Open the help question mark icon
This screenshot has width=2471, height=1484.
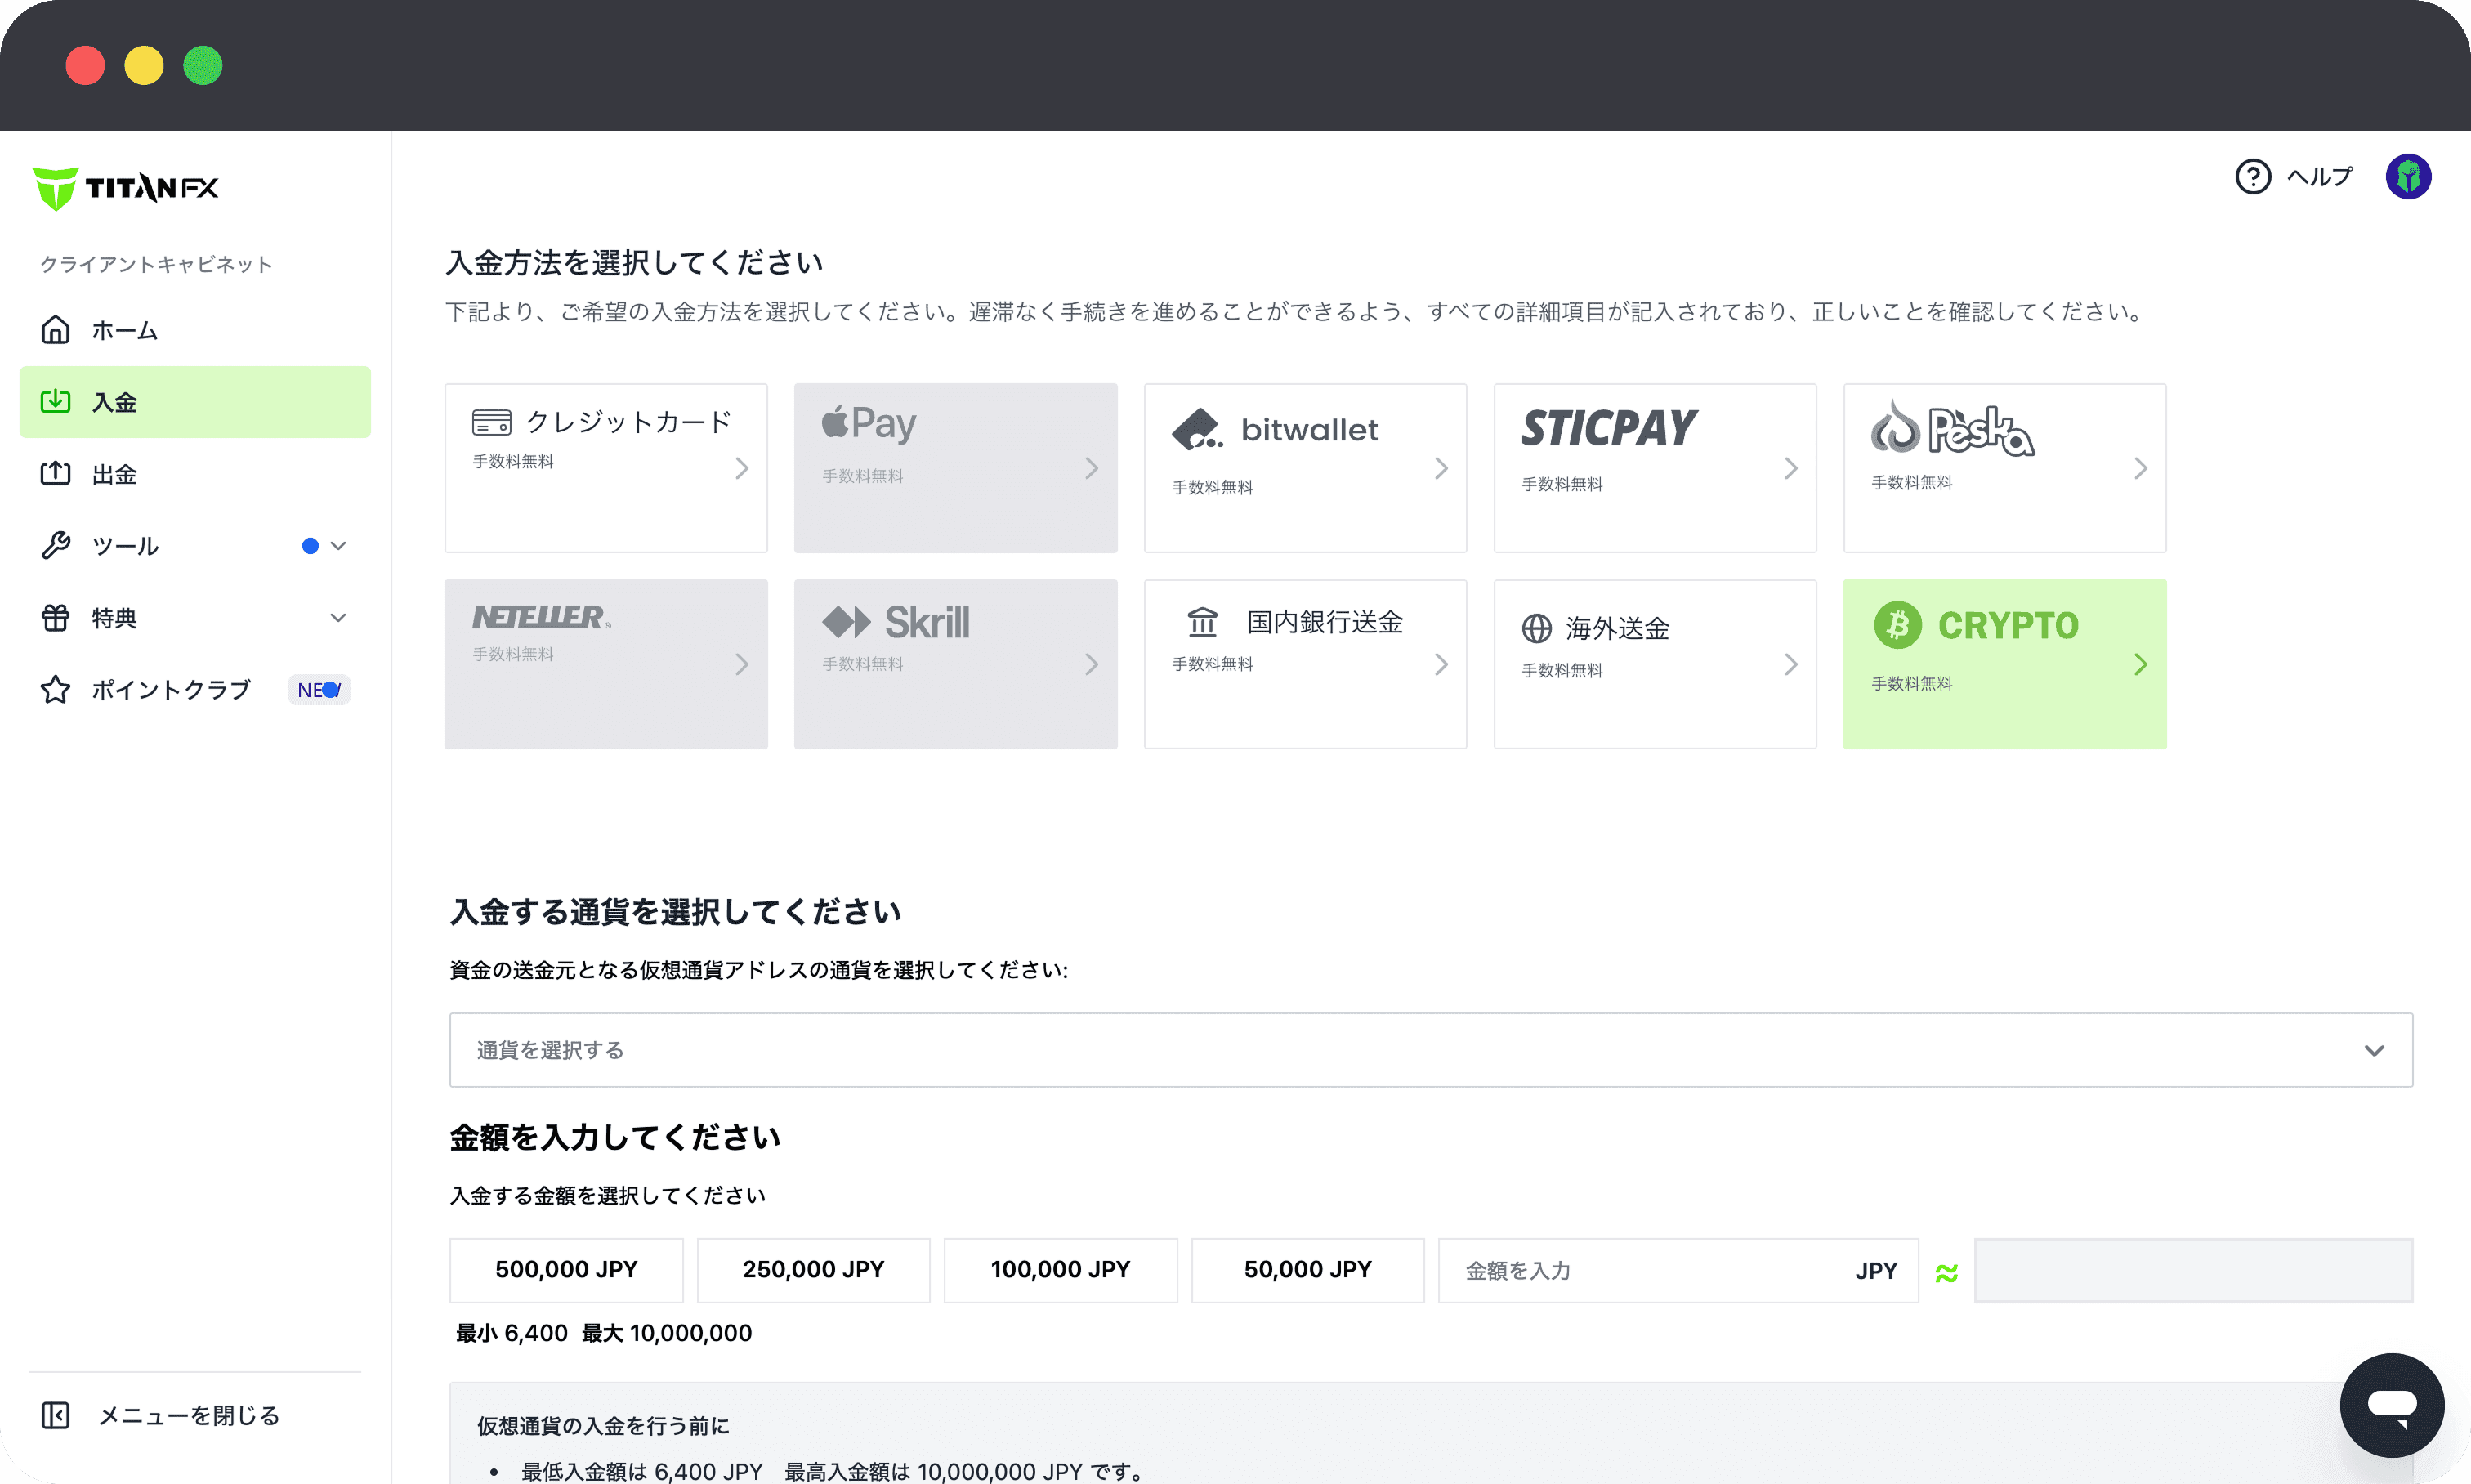click(2252, 177)
